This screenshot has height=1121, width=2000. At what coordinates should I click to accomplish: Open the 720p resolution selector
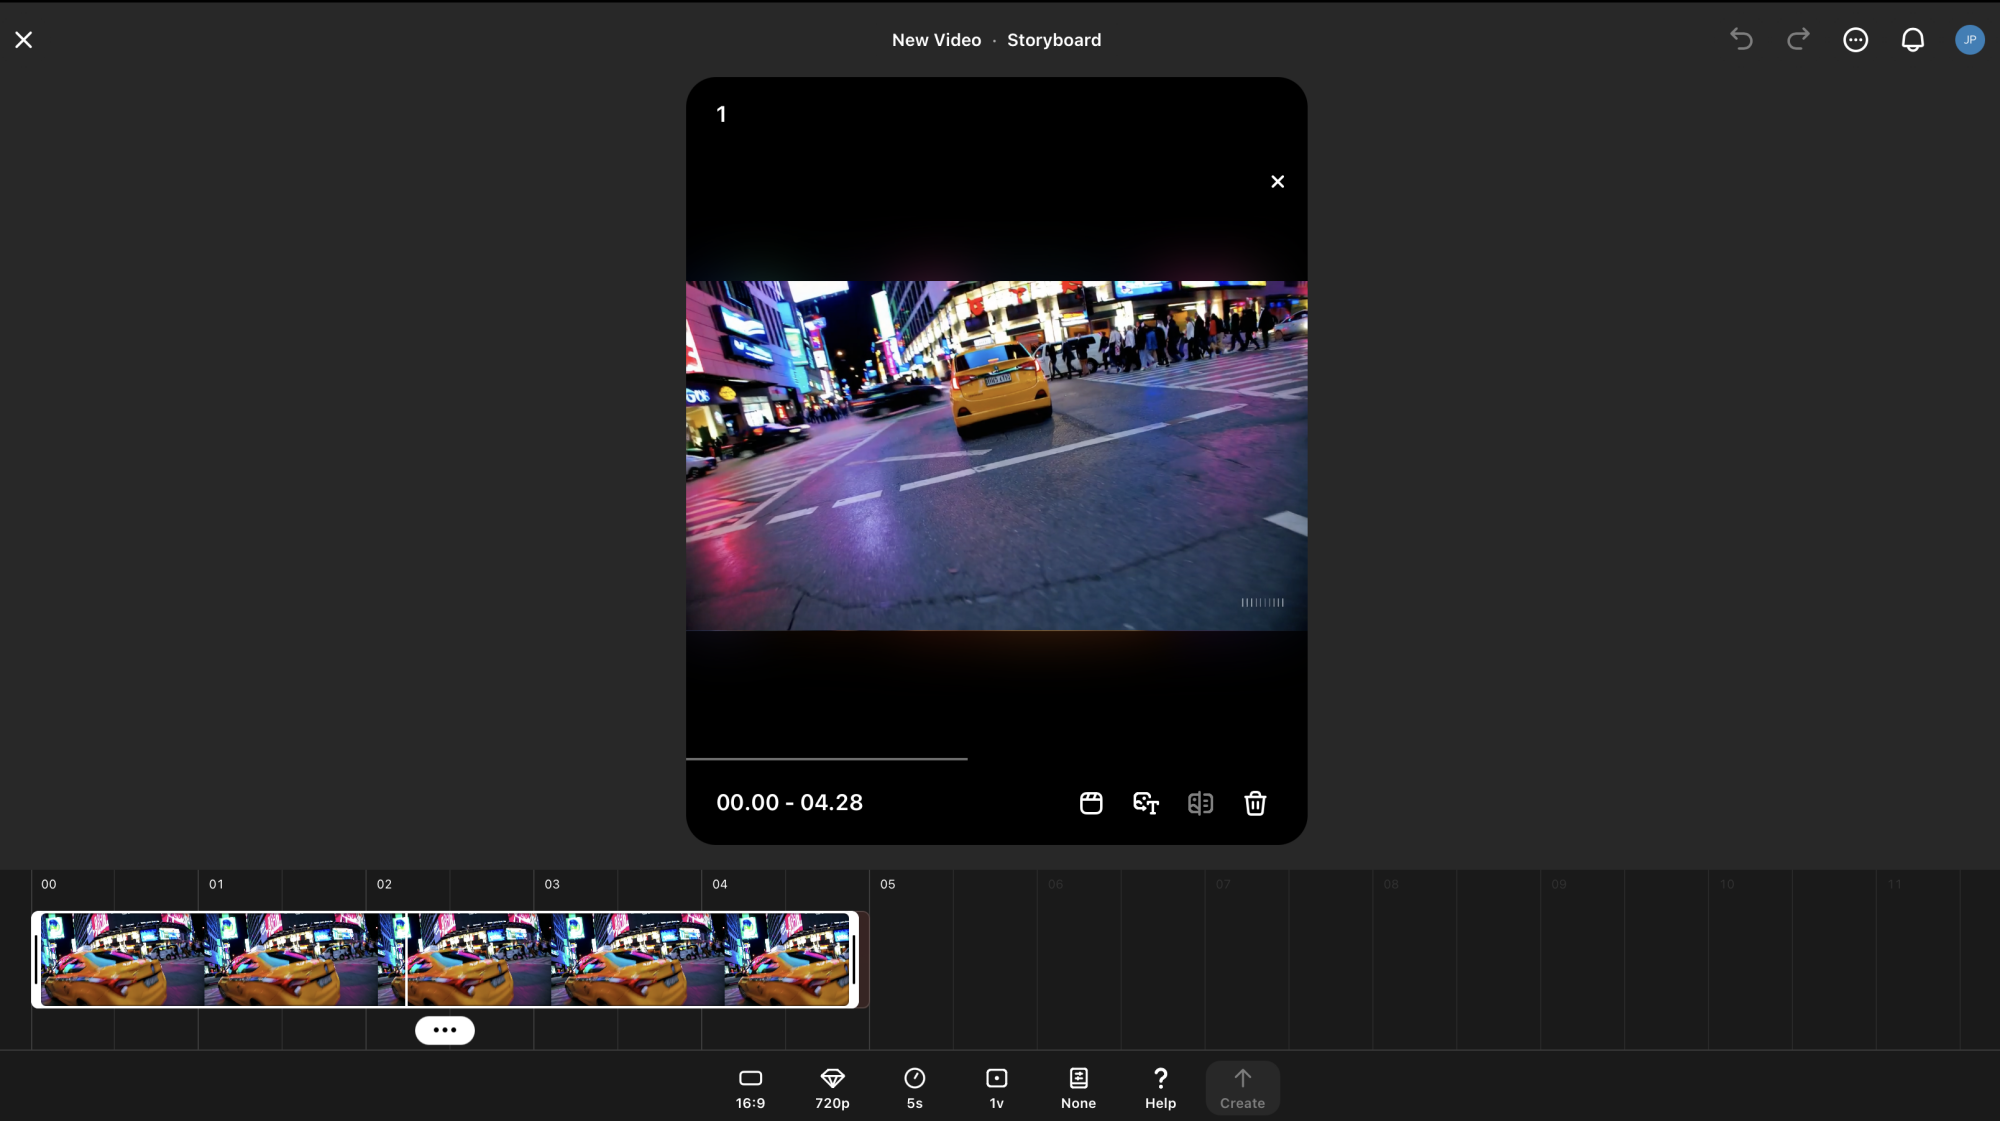click(832, 1088)
